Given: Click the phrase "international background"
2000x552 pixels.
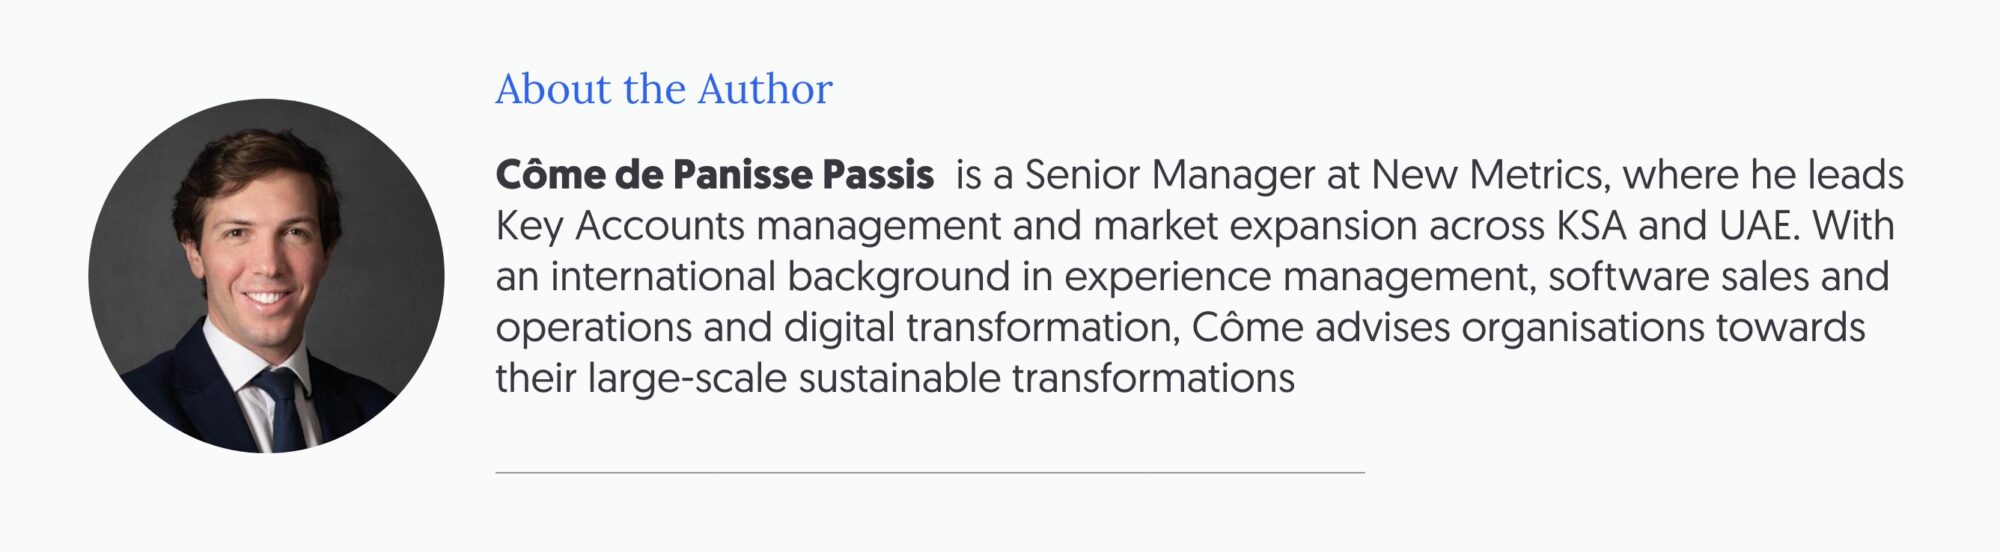Looking at the screenshot, I should [780, 277].
